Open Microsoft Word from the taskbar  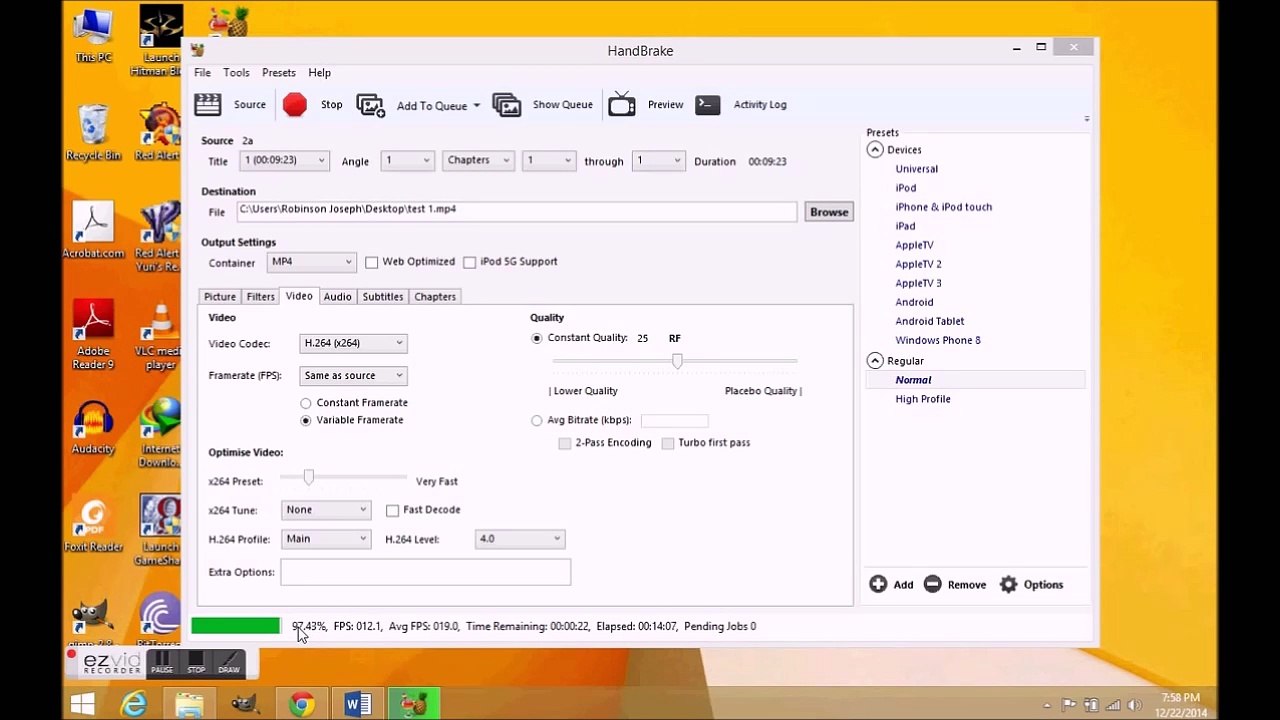click(357, 704)
